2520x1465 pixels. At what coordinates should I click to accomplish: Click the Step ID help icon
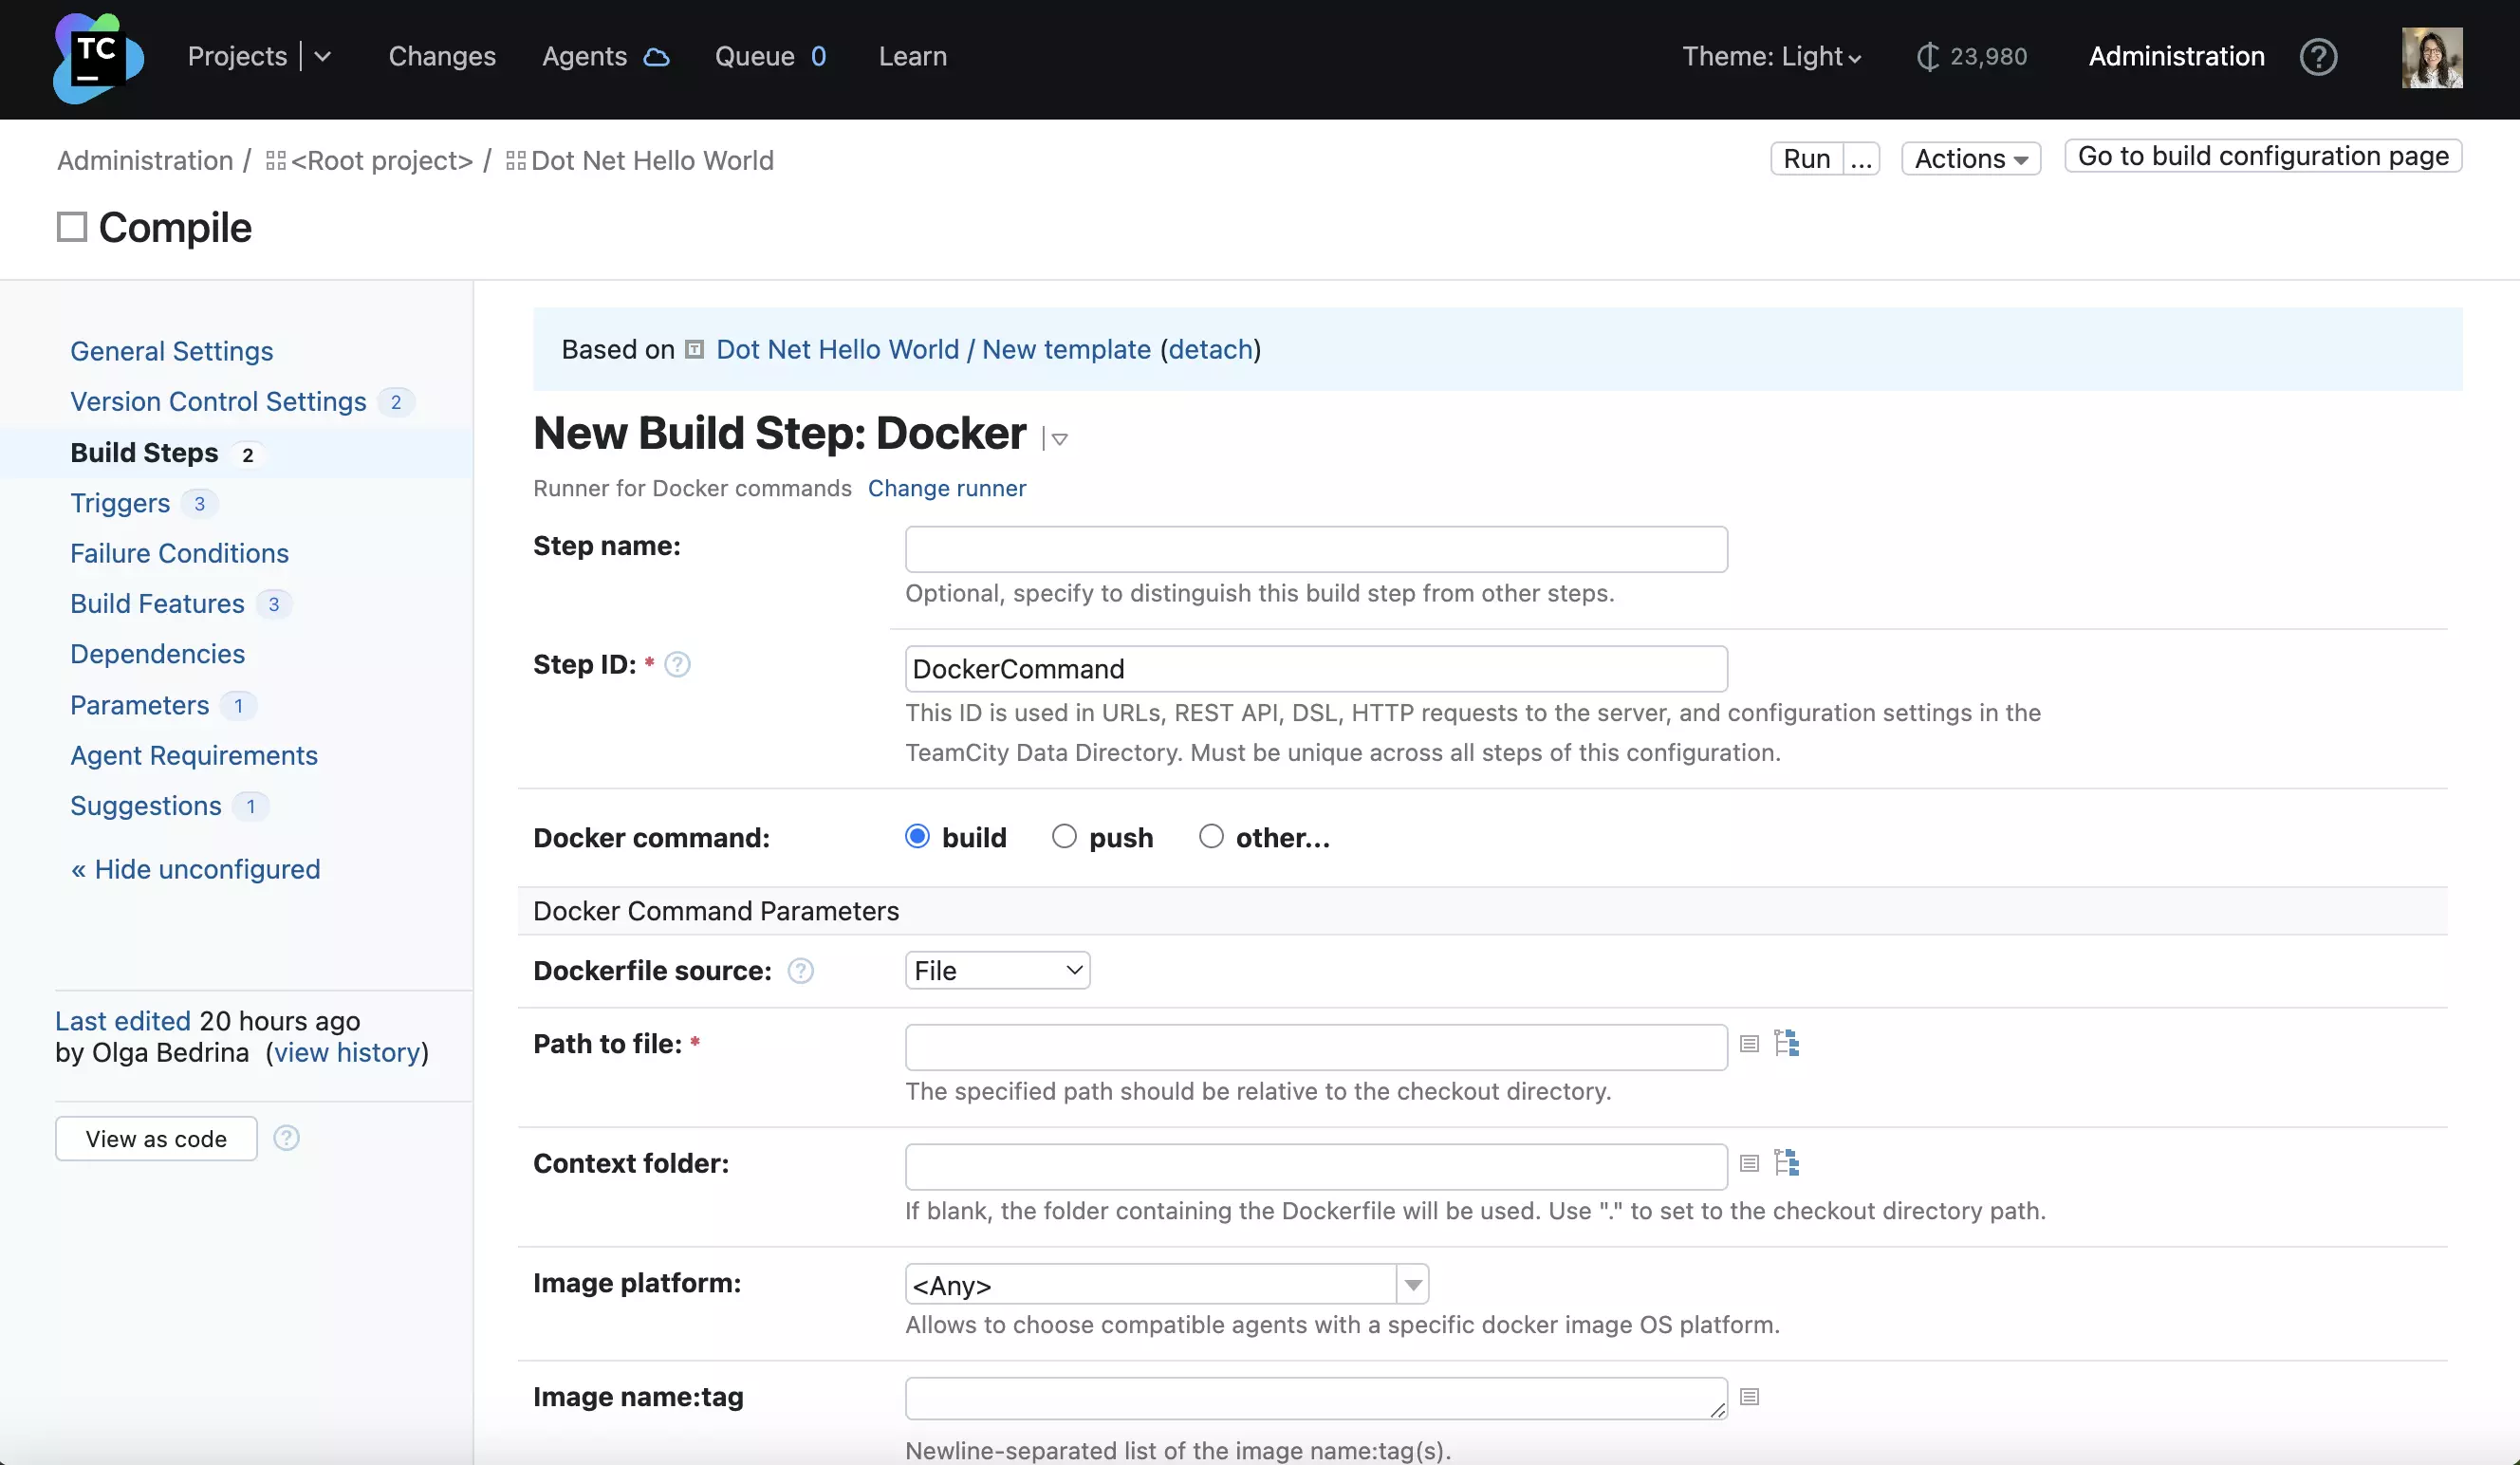point(677,665)
